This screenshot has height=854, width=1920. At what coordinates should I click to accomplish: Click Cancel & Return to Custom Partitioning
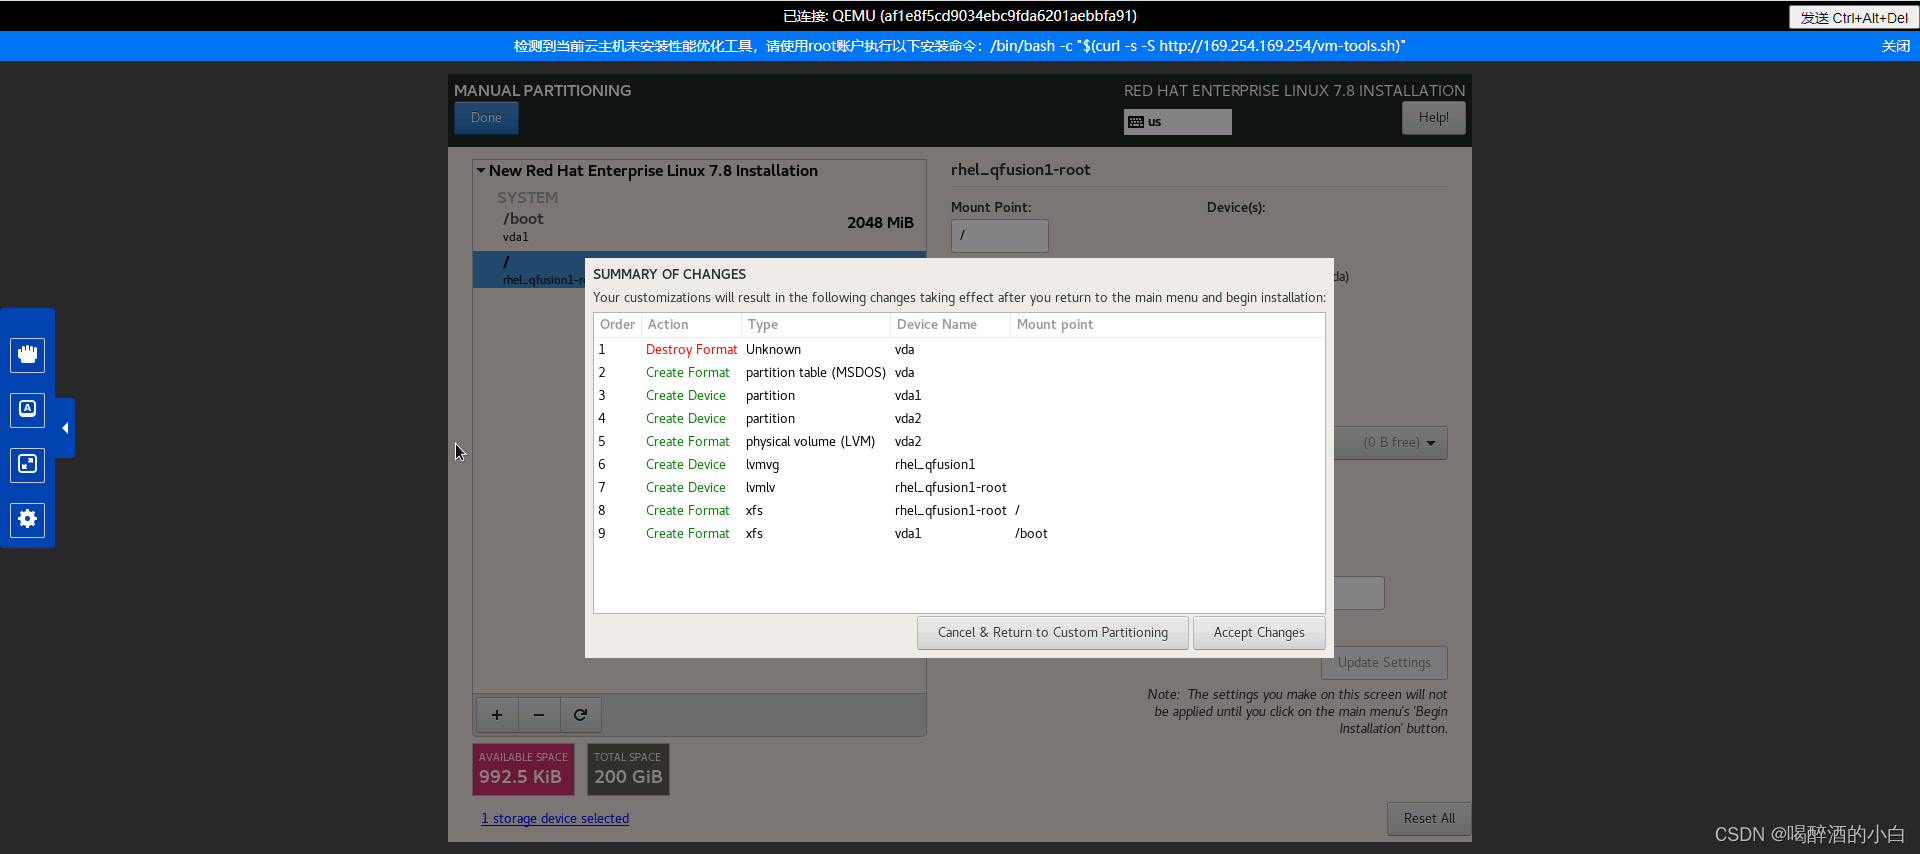1053,633
